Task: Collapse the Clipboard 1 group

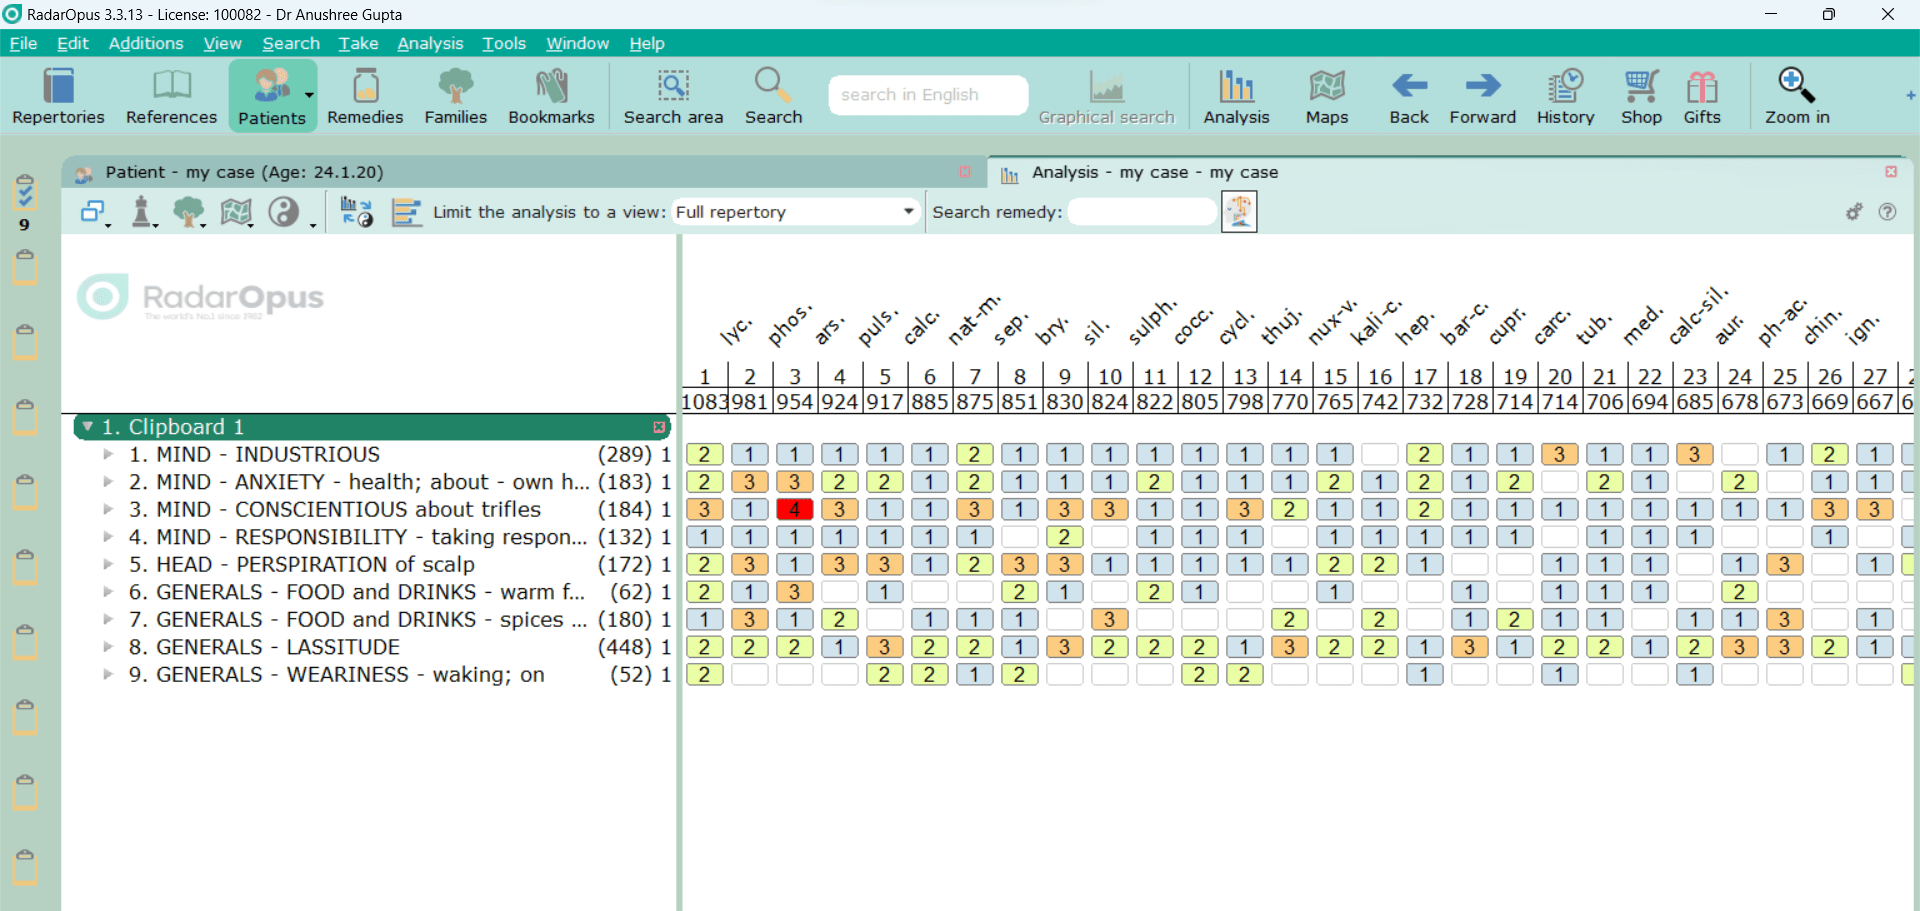Action: coord(88,426)
